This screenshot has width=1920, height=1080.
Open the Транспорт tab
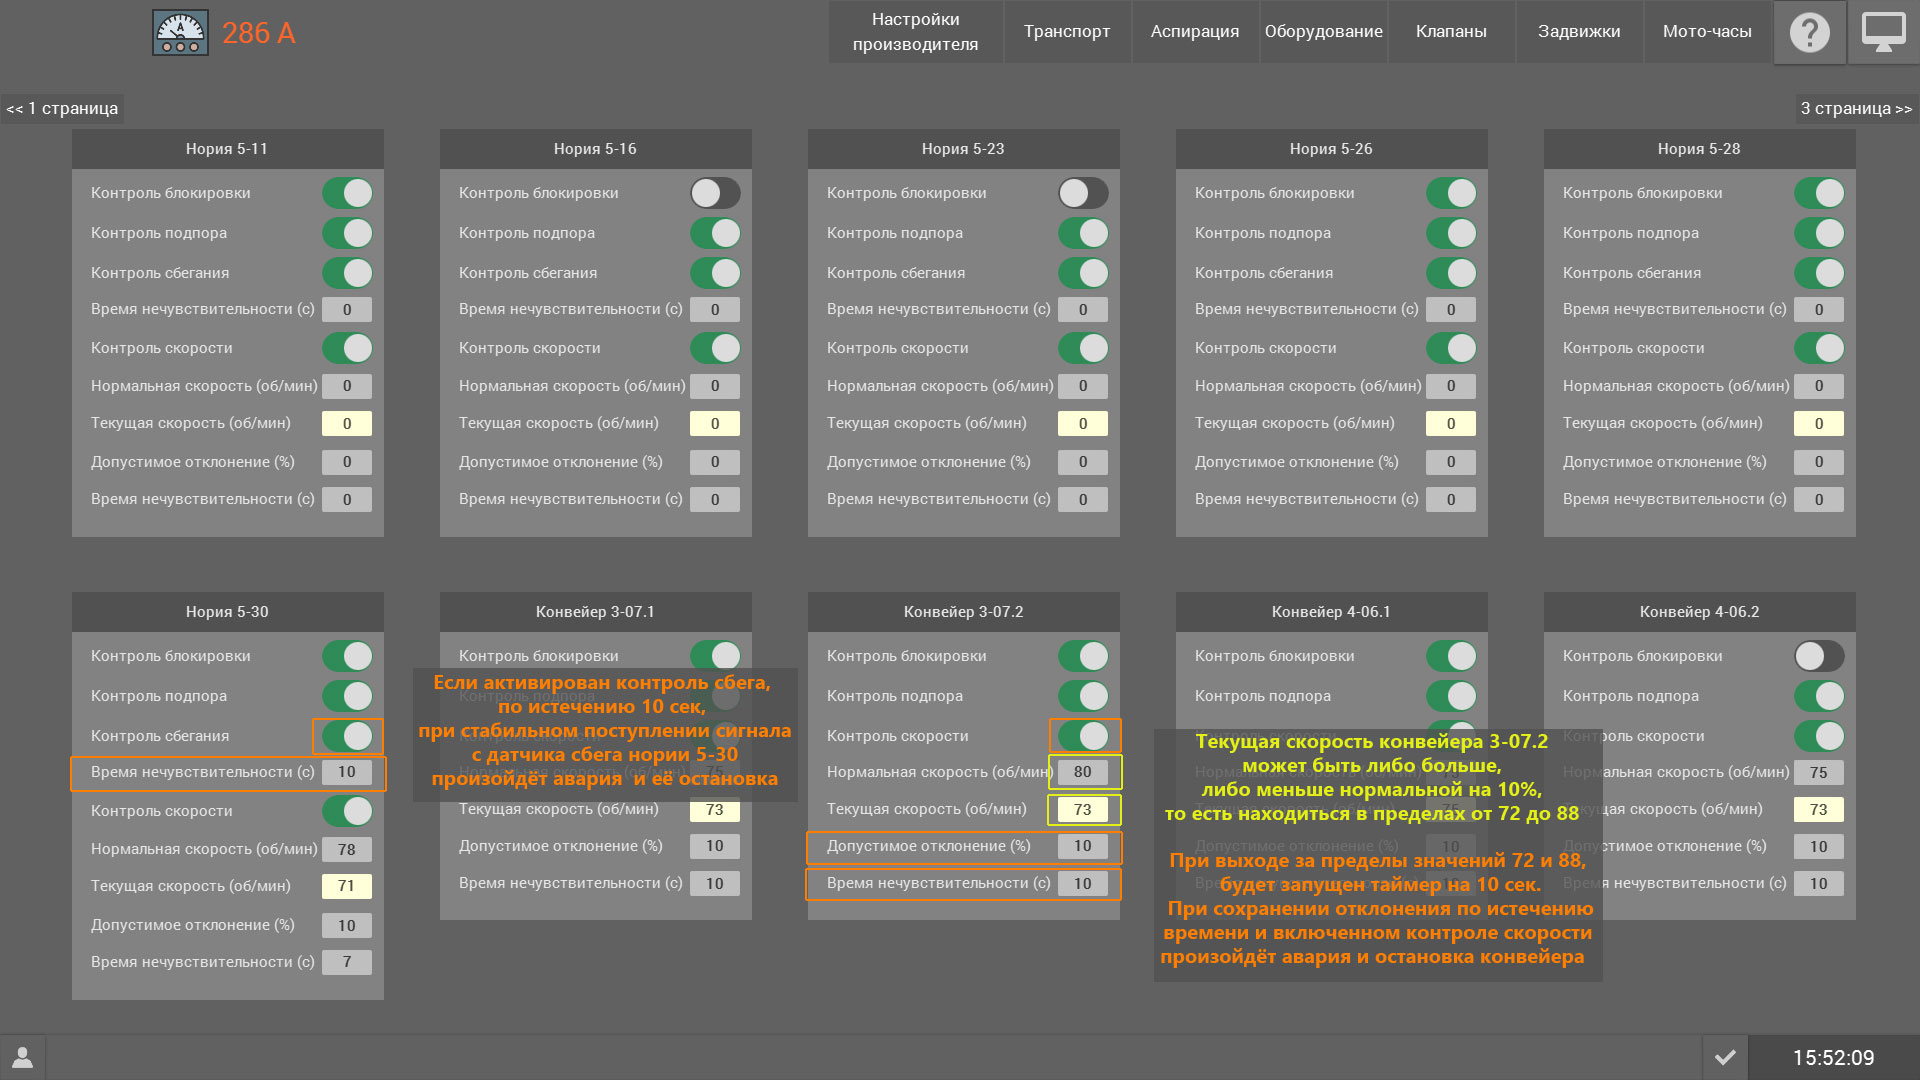click(x=1066, y=32)
